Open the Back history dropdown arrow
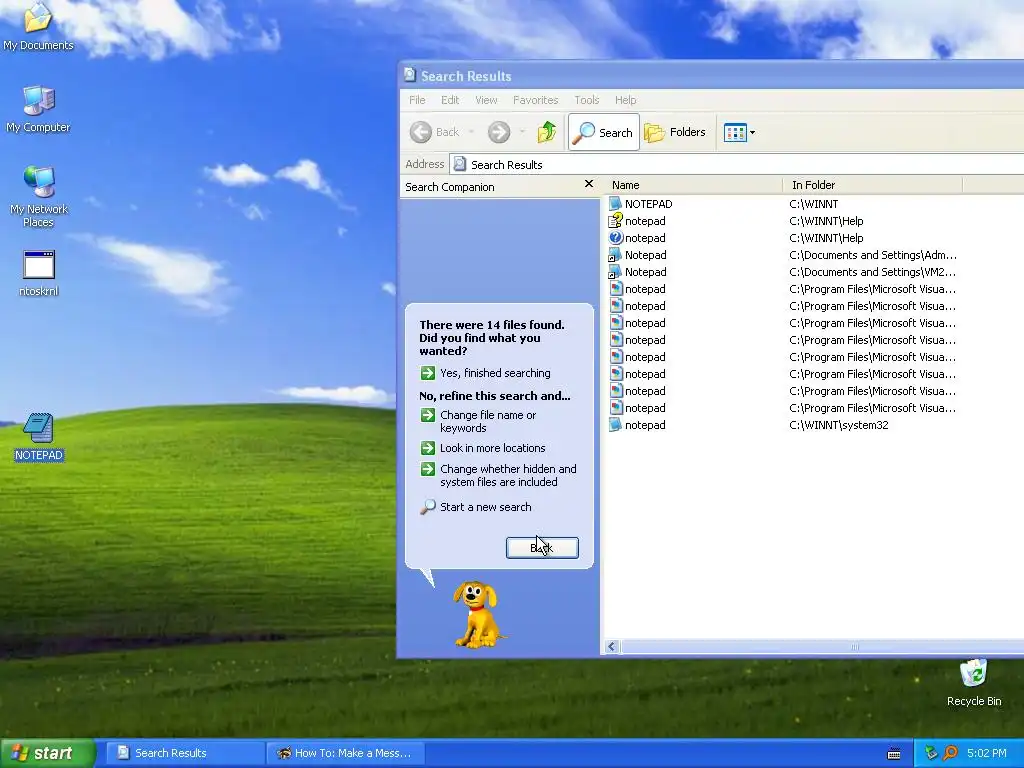The width and height of the screenshot is (1024, 768). (472, 132)
